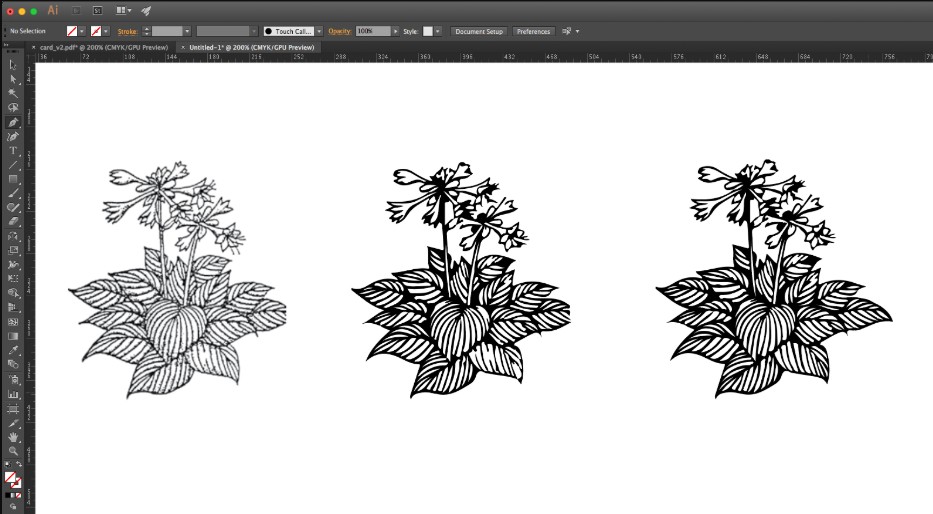Image resolution: width=933 pixels, height=514 pixels.
Task: Click the stroke swatch in control bar
Action: [x=96, y=32]
